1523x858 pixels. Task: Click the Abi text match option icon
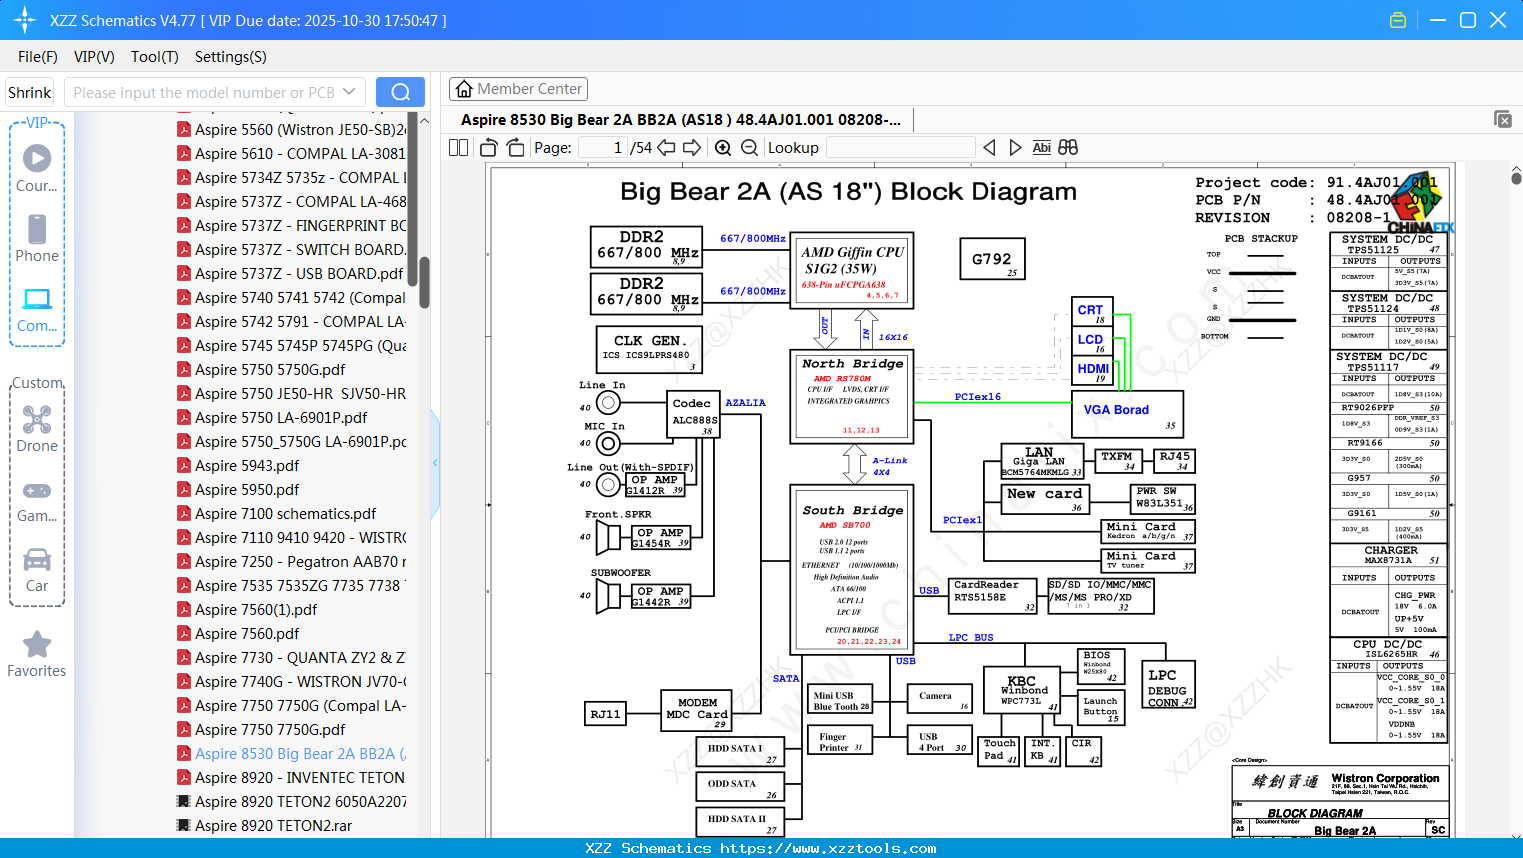[1041, 148]
